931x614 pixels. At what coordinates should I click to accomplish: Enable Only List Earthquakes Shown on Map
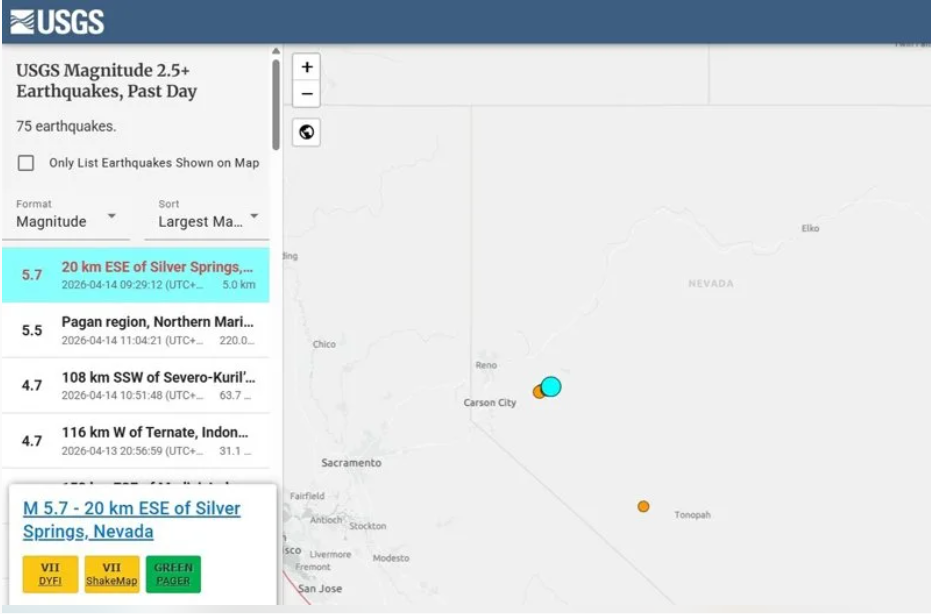(x=26, y=163)
